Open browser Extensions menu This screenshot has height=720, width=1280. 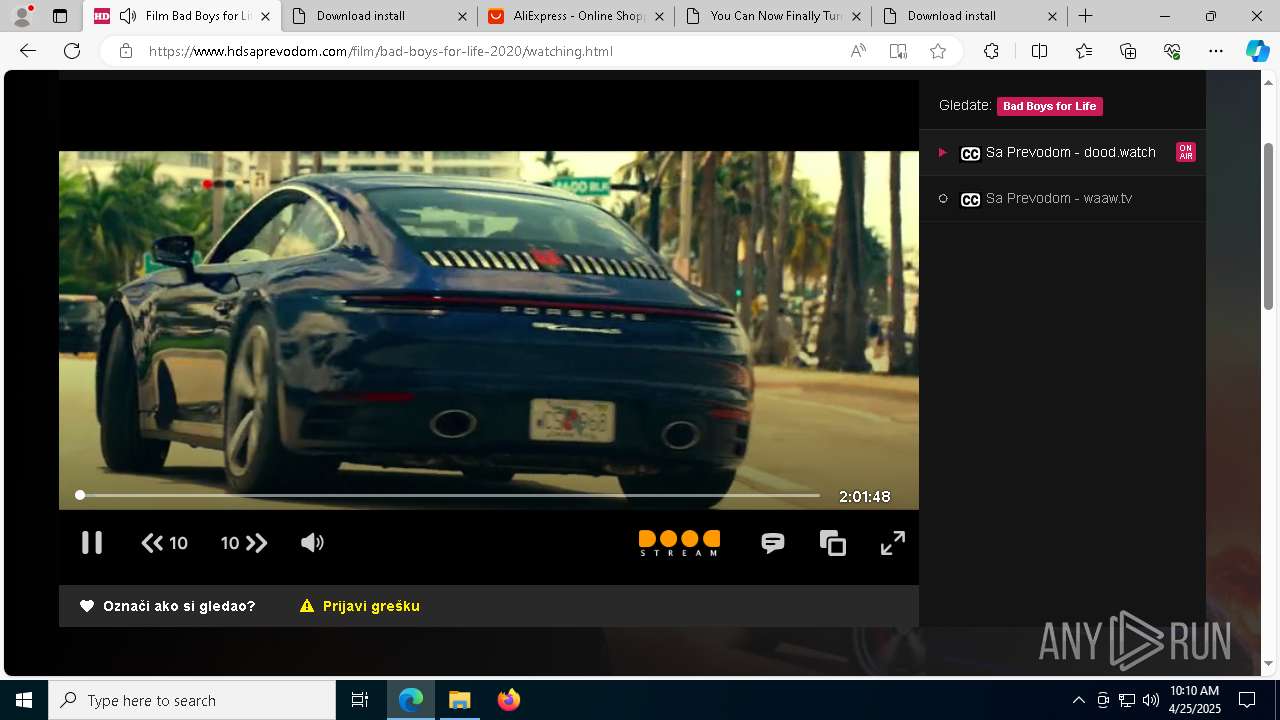[991, 51]
